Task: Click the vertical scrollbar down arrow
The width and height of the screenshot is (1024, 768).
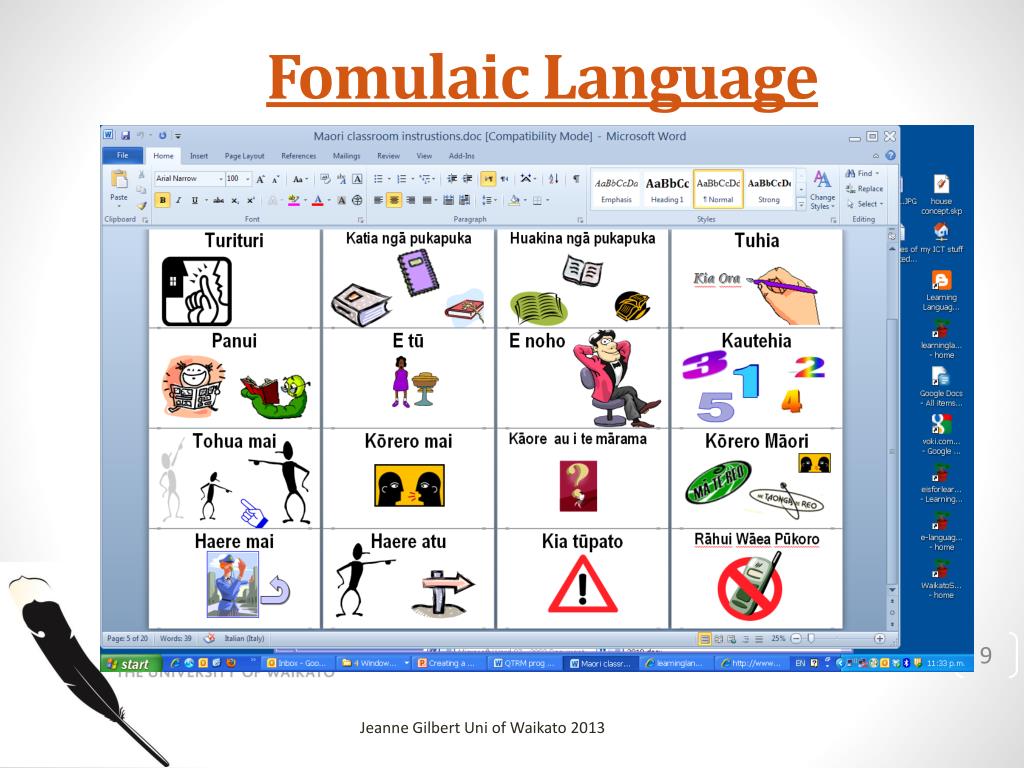Action: pos(892,589)
